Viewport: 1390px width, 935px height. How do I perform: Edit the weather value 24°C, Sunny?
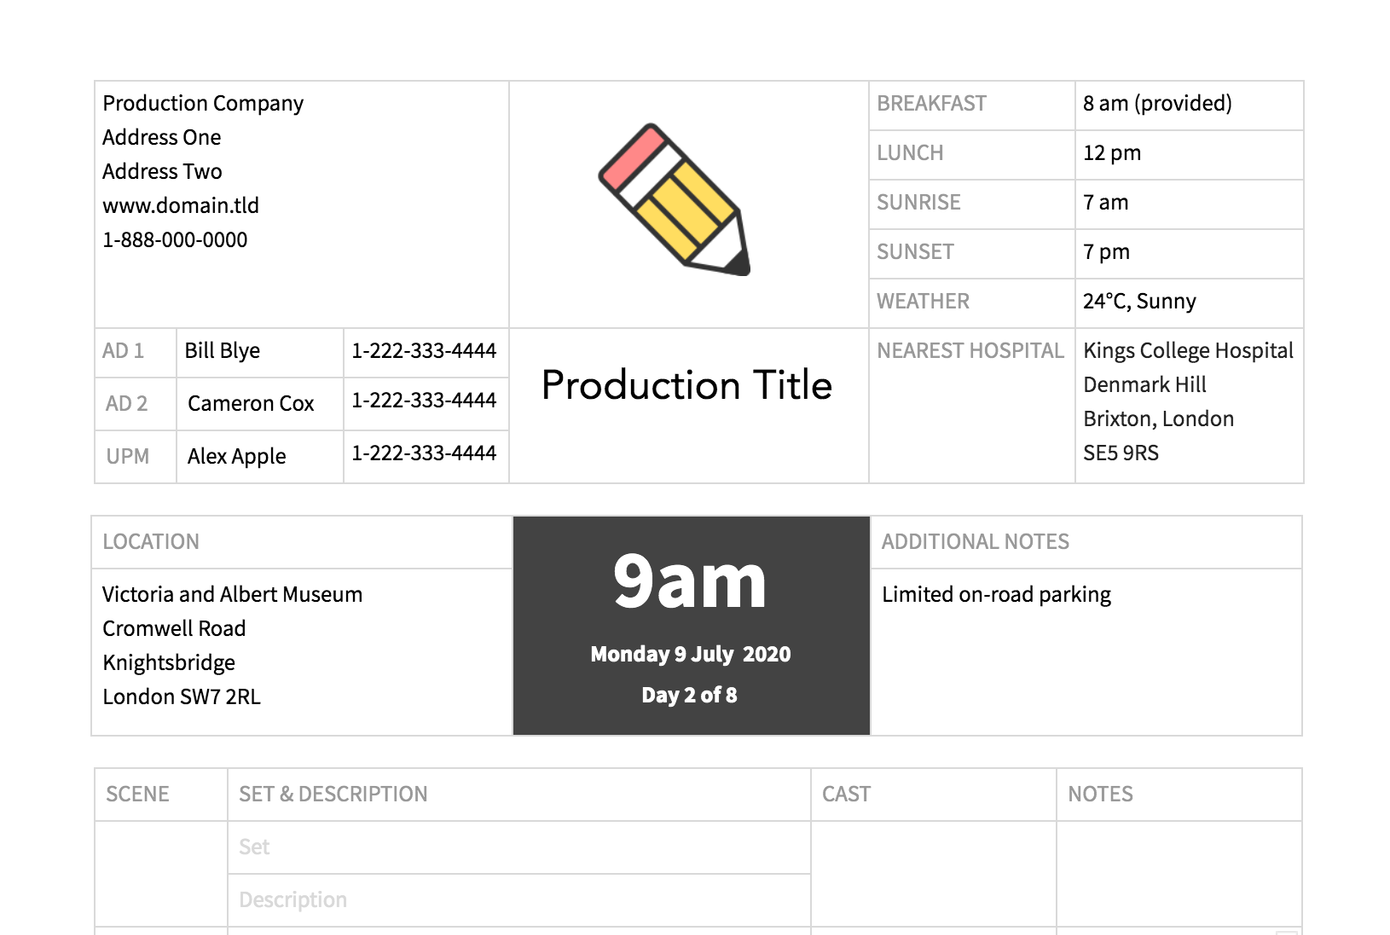point(1139,302)
